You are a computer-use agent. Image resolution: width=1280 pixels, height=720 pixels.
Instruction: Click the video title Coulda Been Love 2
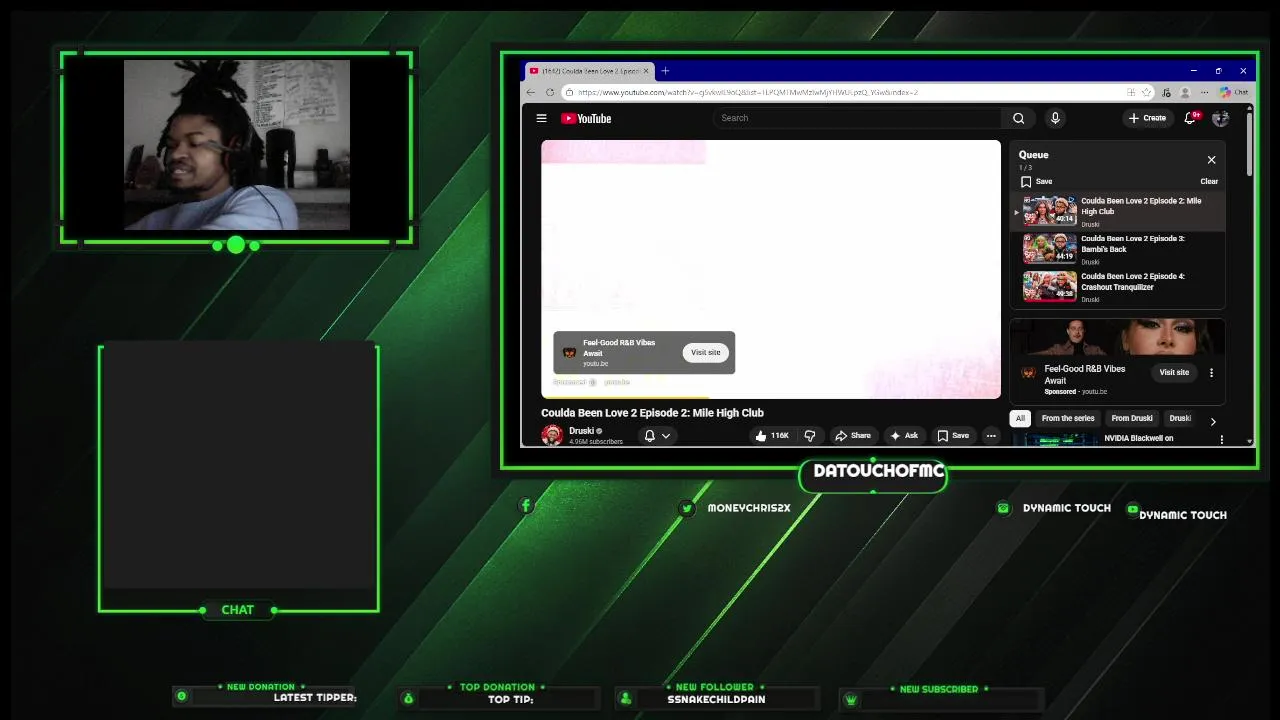(652, 413)
